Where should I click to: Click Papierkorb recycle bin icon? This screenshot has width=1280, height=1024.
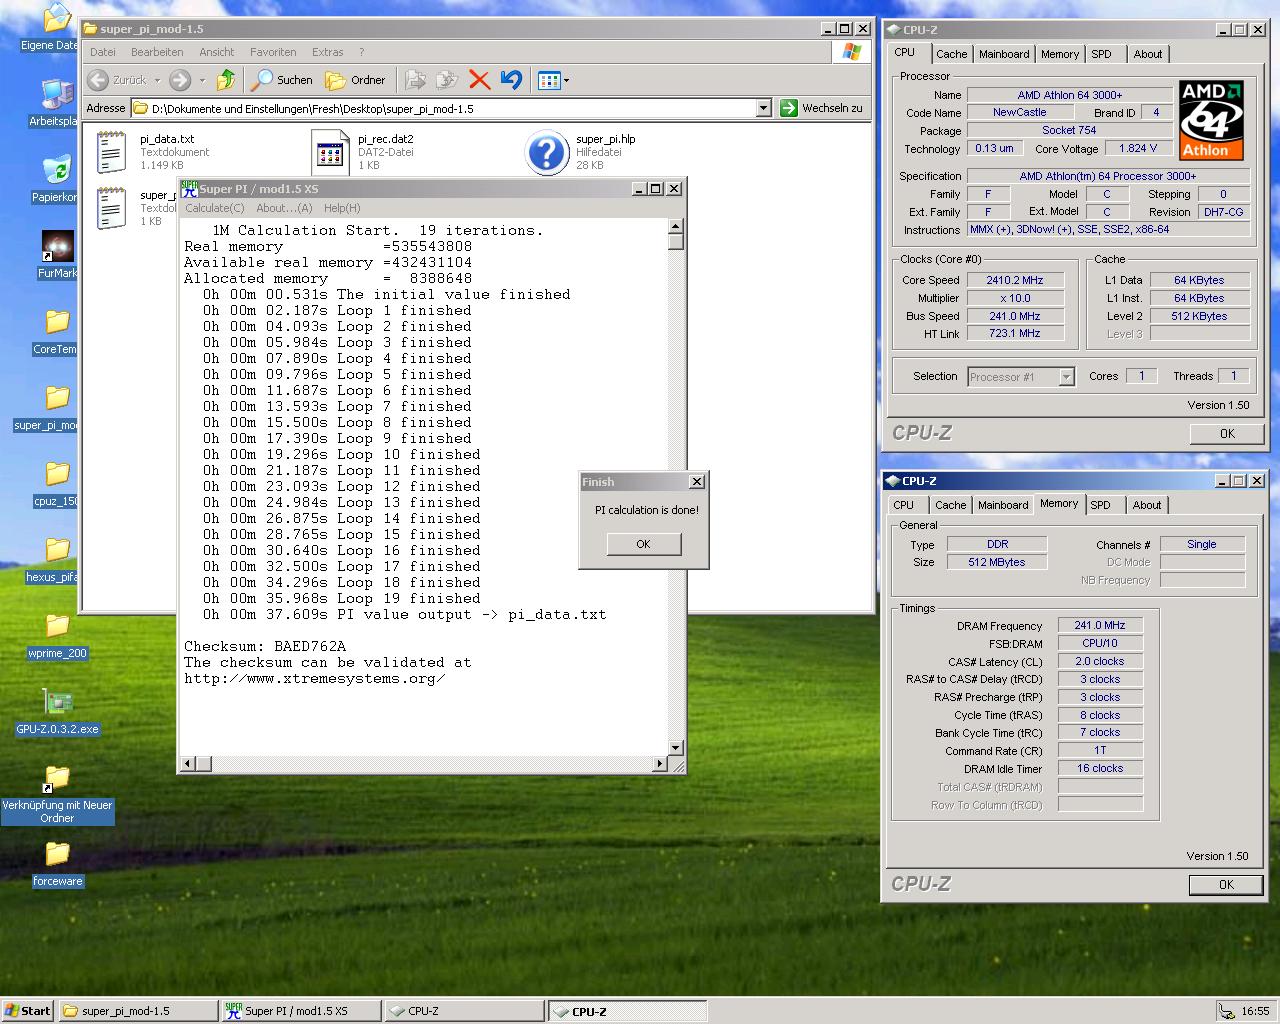click(x=57, y=170)
